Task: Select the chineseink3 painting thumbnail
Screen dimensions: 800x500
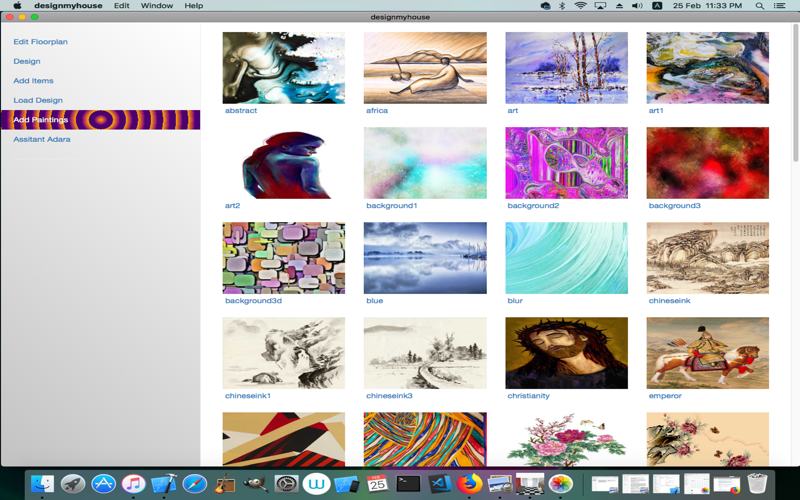Action: [x=425, y=353]
